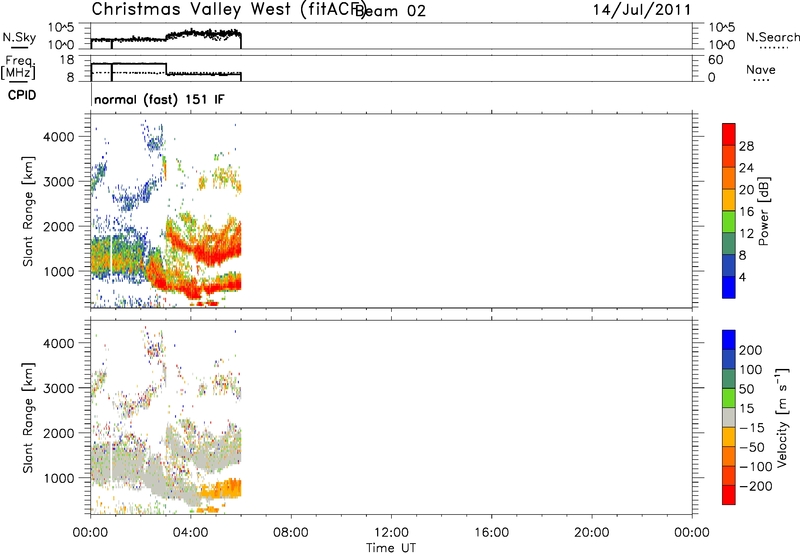Viewport: 800px width, 554px height.
Task: Click the "50" label on the velocity scale
Action: pos(746,389)
